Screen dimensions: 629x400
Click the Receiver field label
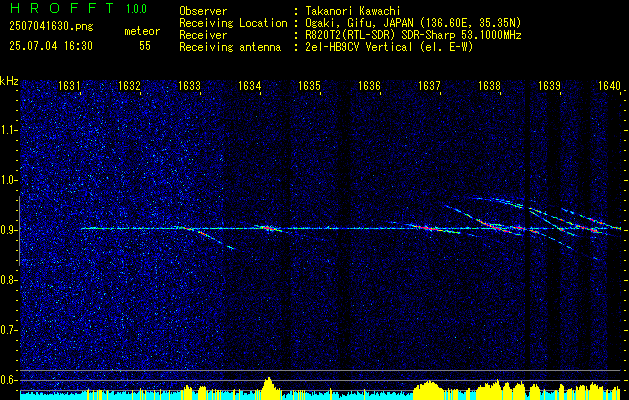pyautogui.click(x=203, y=35)
